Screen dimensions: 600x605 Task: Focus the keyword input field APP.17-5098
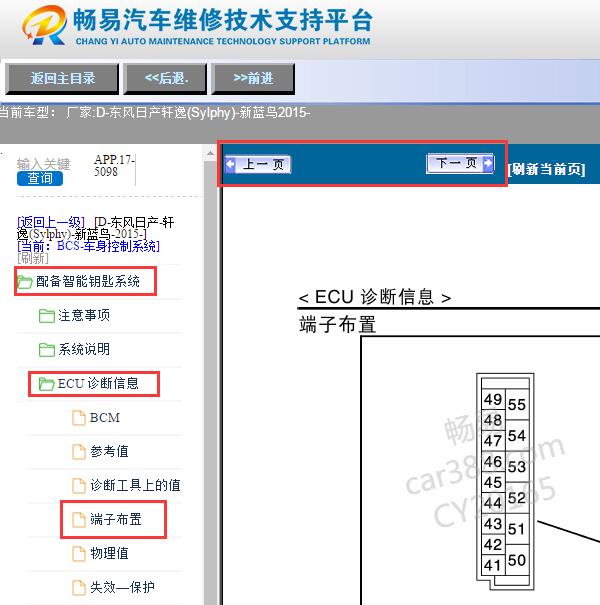(x=114, y=166)
